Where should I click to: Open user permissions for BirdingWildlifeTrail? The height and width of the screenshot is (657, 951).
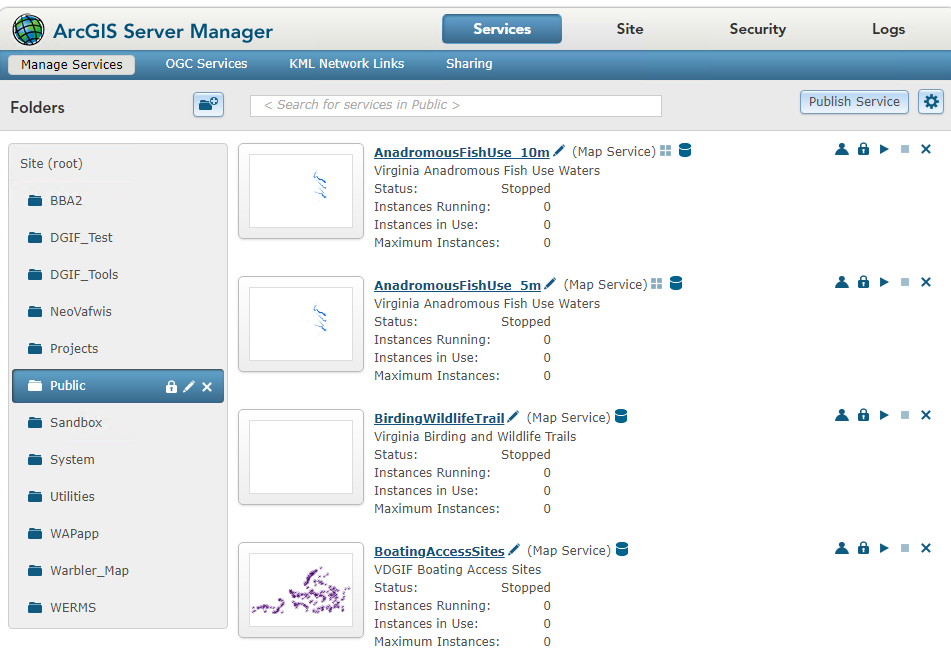point(842,415)
